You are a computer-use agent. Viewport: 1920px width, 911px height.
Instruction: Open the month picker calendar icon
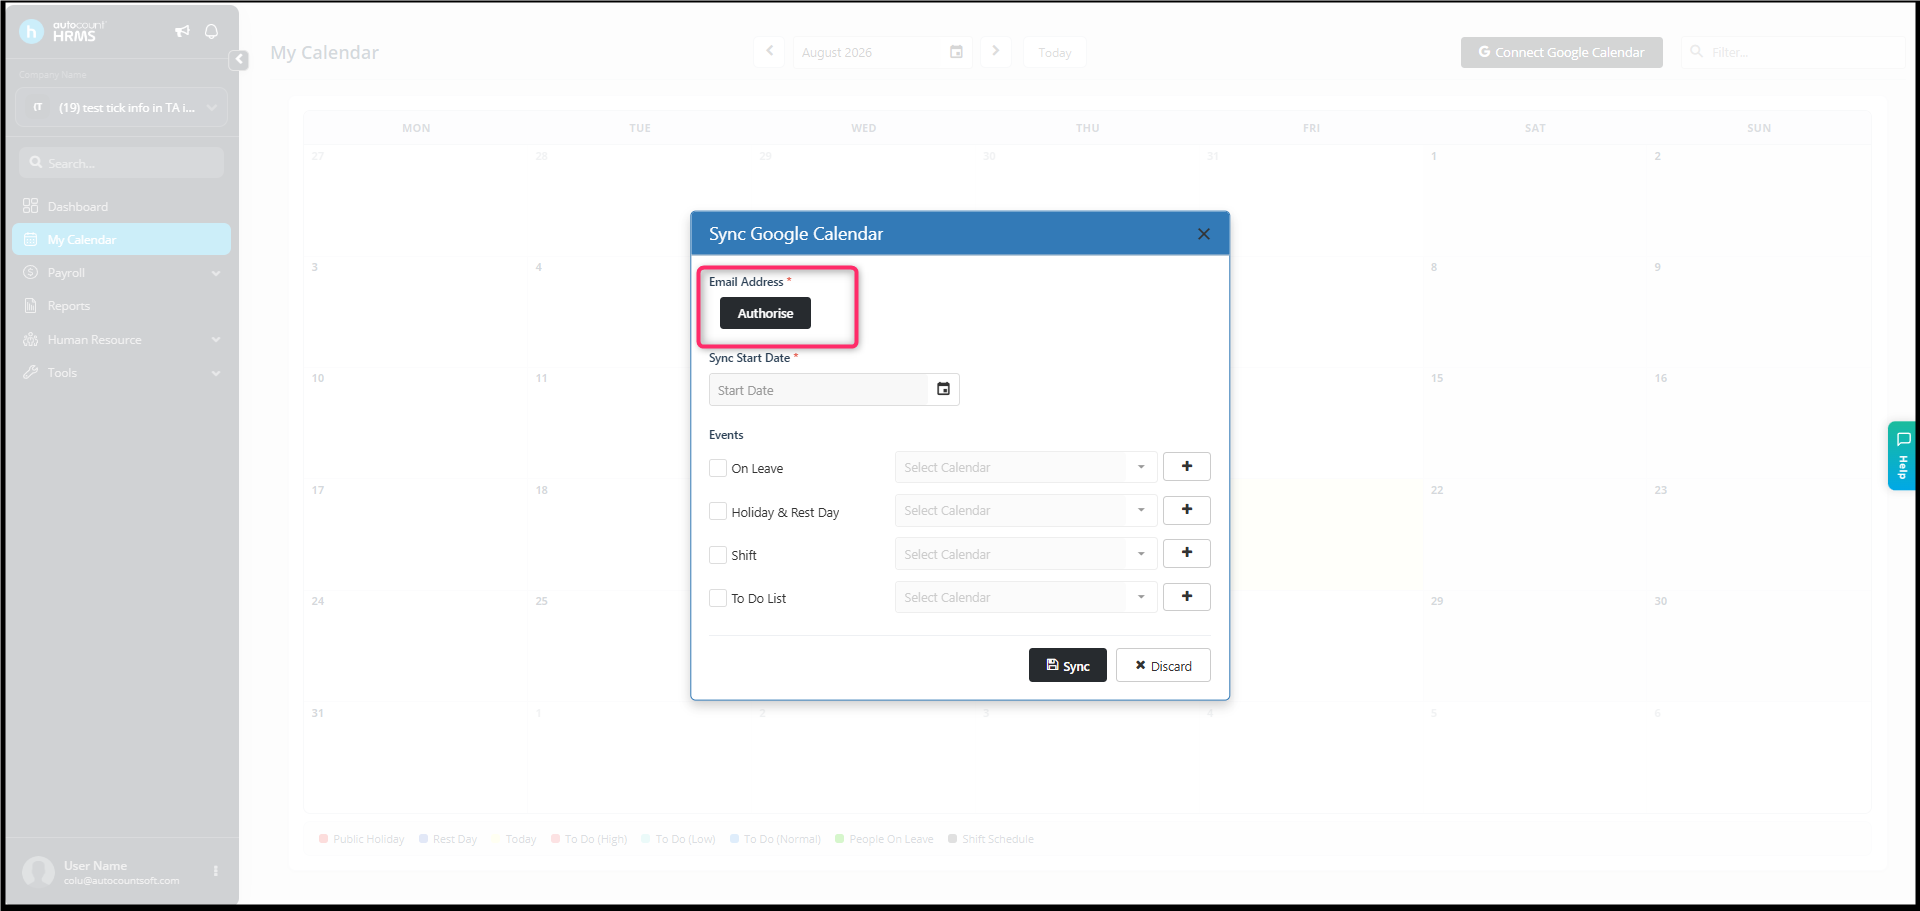coord(956,52)
